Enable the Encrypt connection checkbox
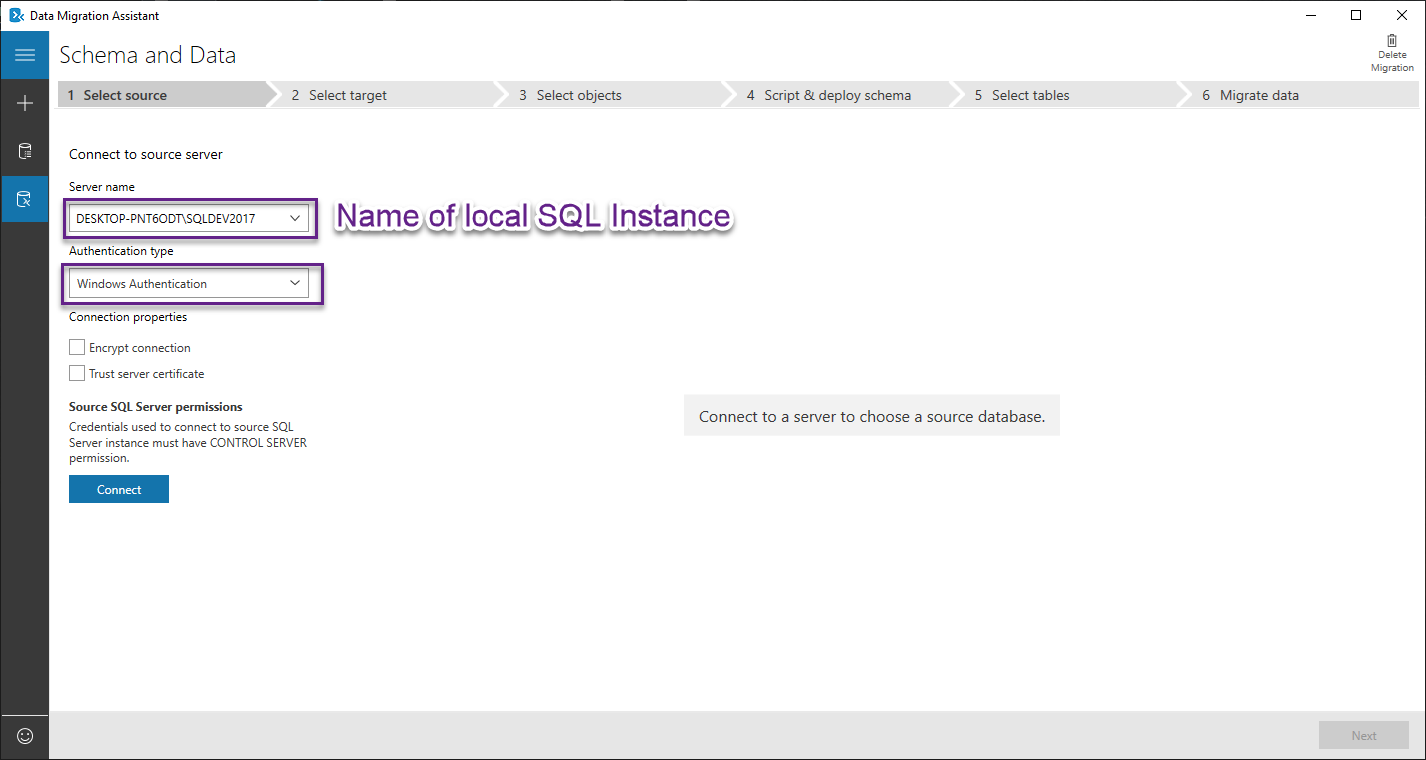The image size is (1426, 760). click(x=77, y=347)
